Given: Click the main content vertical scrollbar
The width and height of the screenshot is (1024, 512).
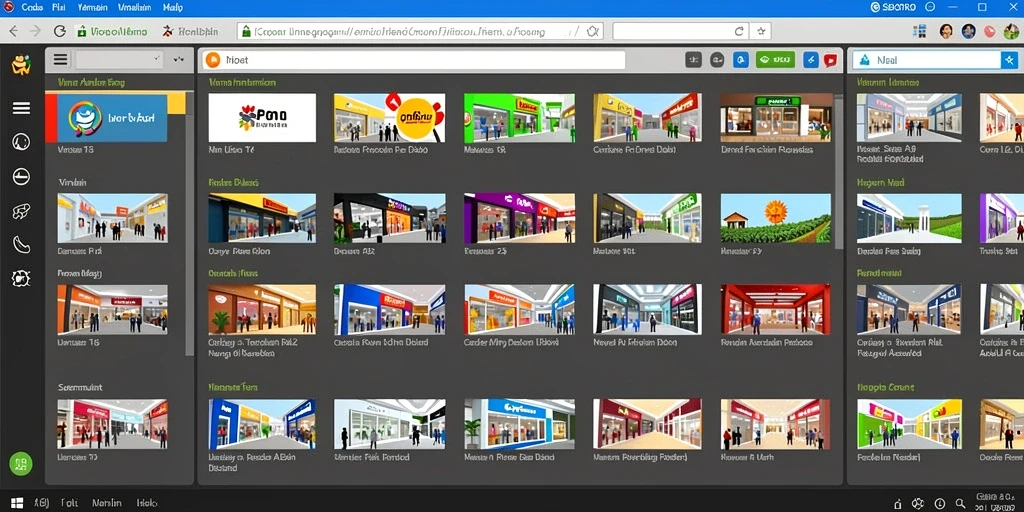Looking at the screenshot, I should (x=839, y=172).
